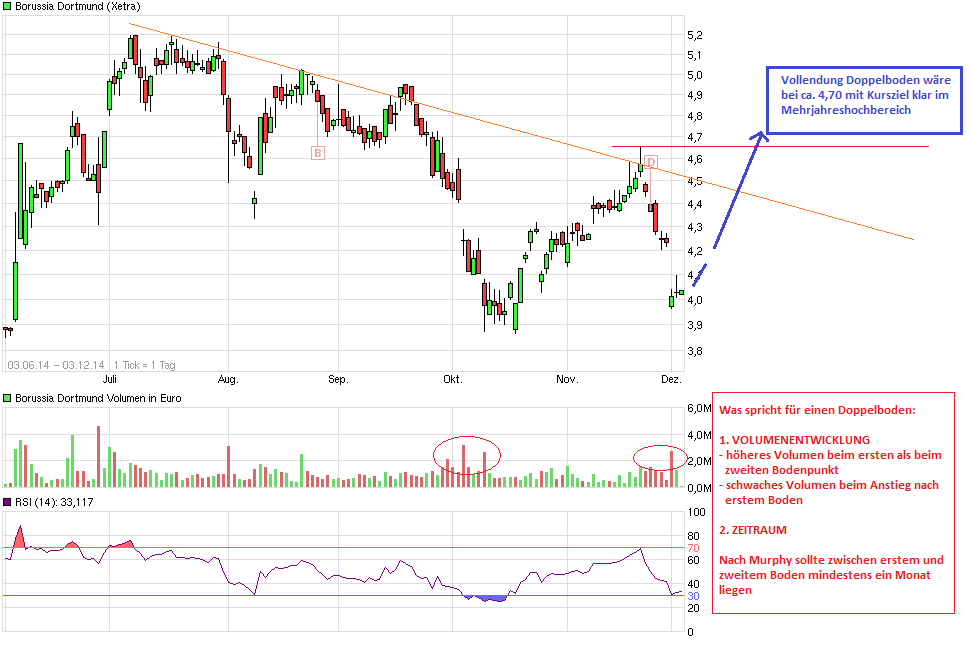Viewport: 972px width, 661px height.
Task: Click the '4,7' price axis label
Action: [x=695, y=137]
